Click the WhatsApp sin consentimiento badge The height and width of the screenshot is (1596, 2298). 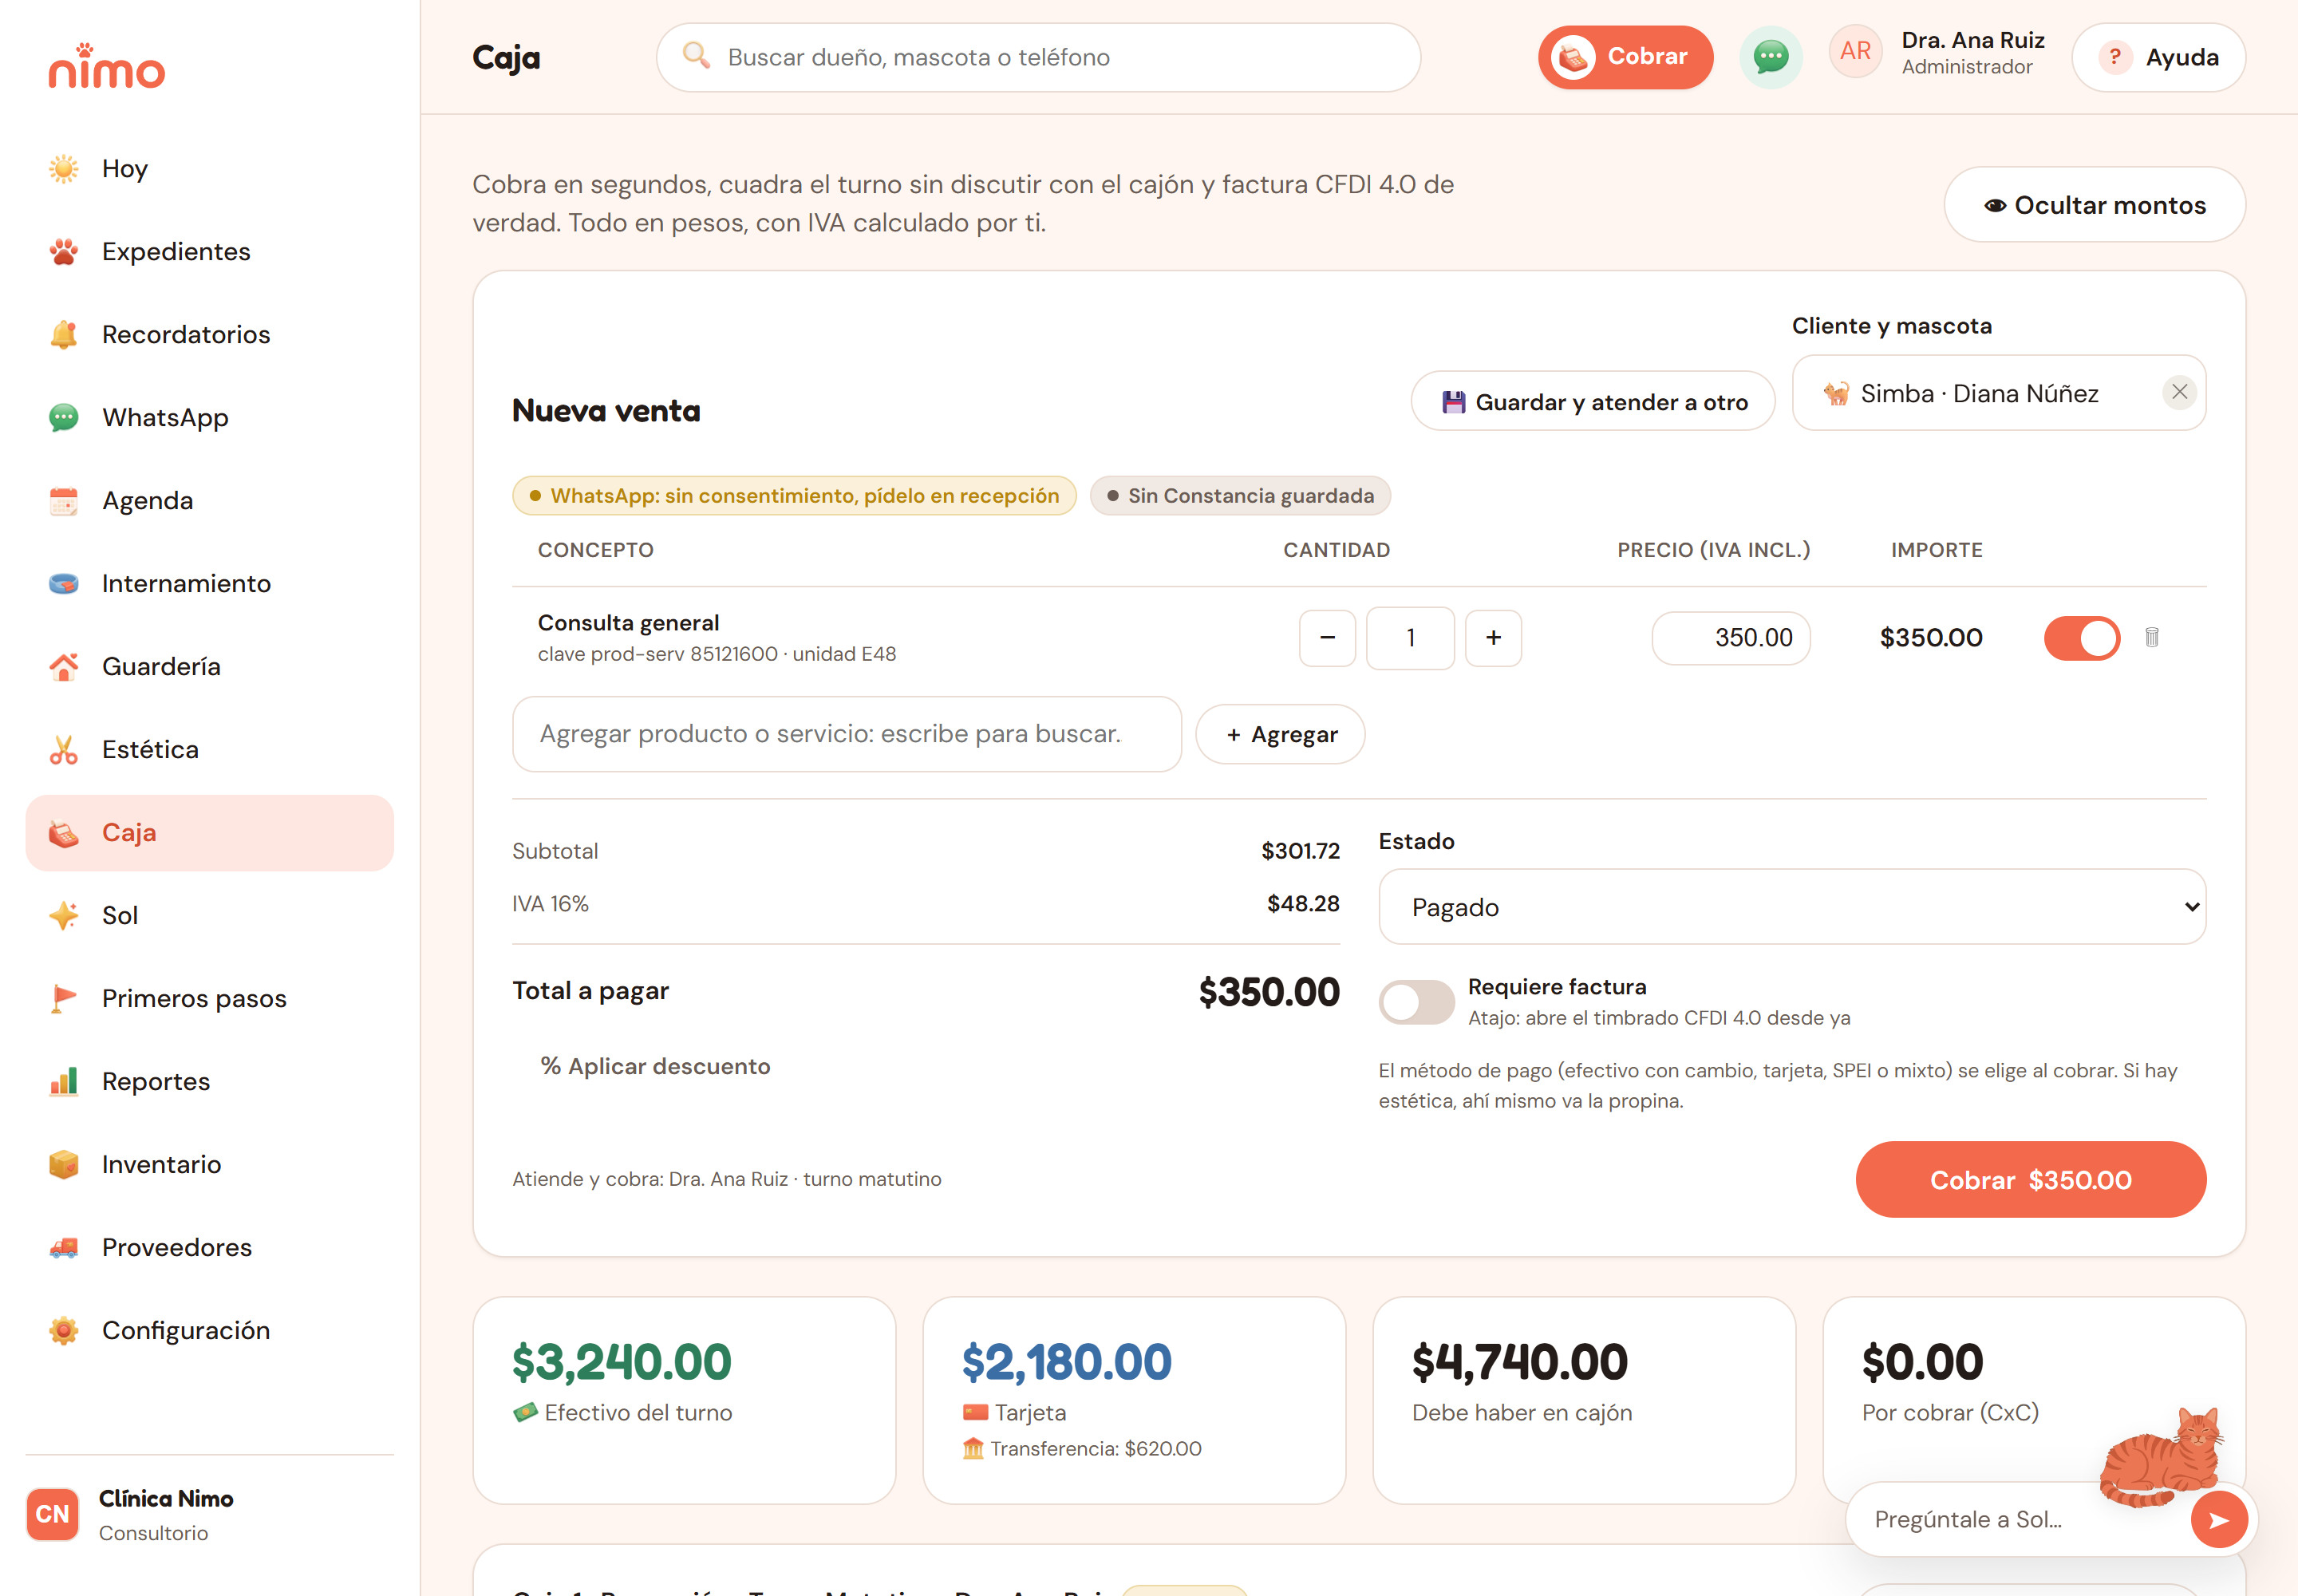[x=795, y=495]
